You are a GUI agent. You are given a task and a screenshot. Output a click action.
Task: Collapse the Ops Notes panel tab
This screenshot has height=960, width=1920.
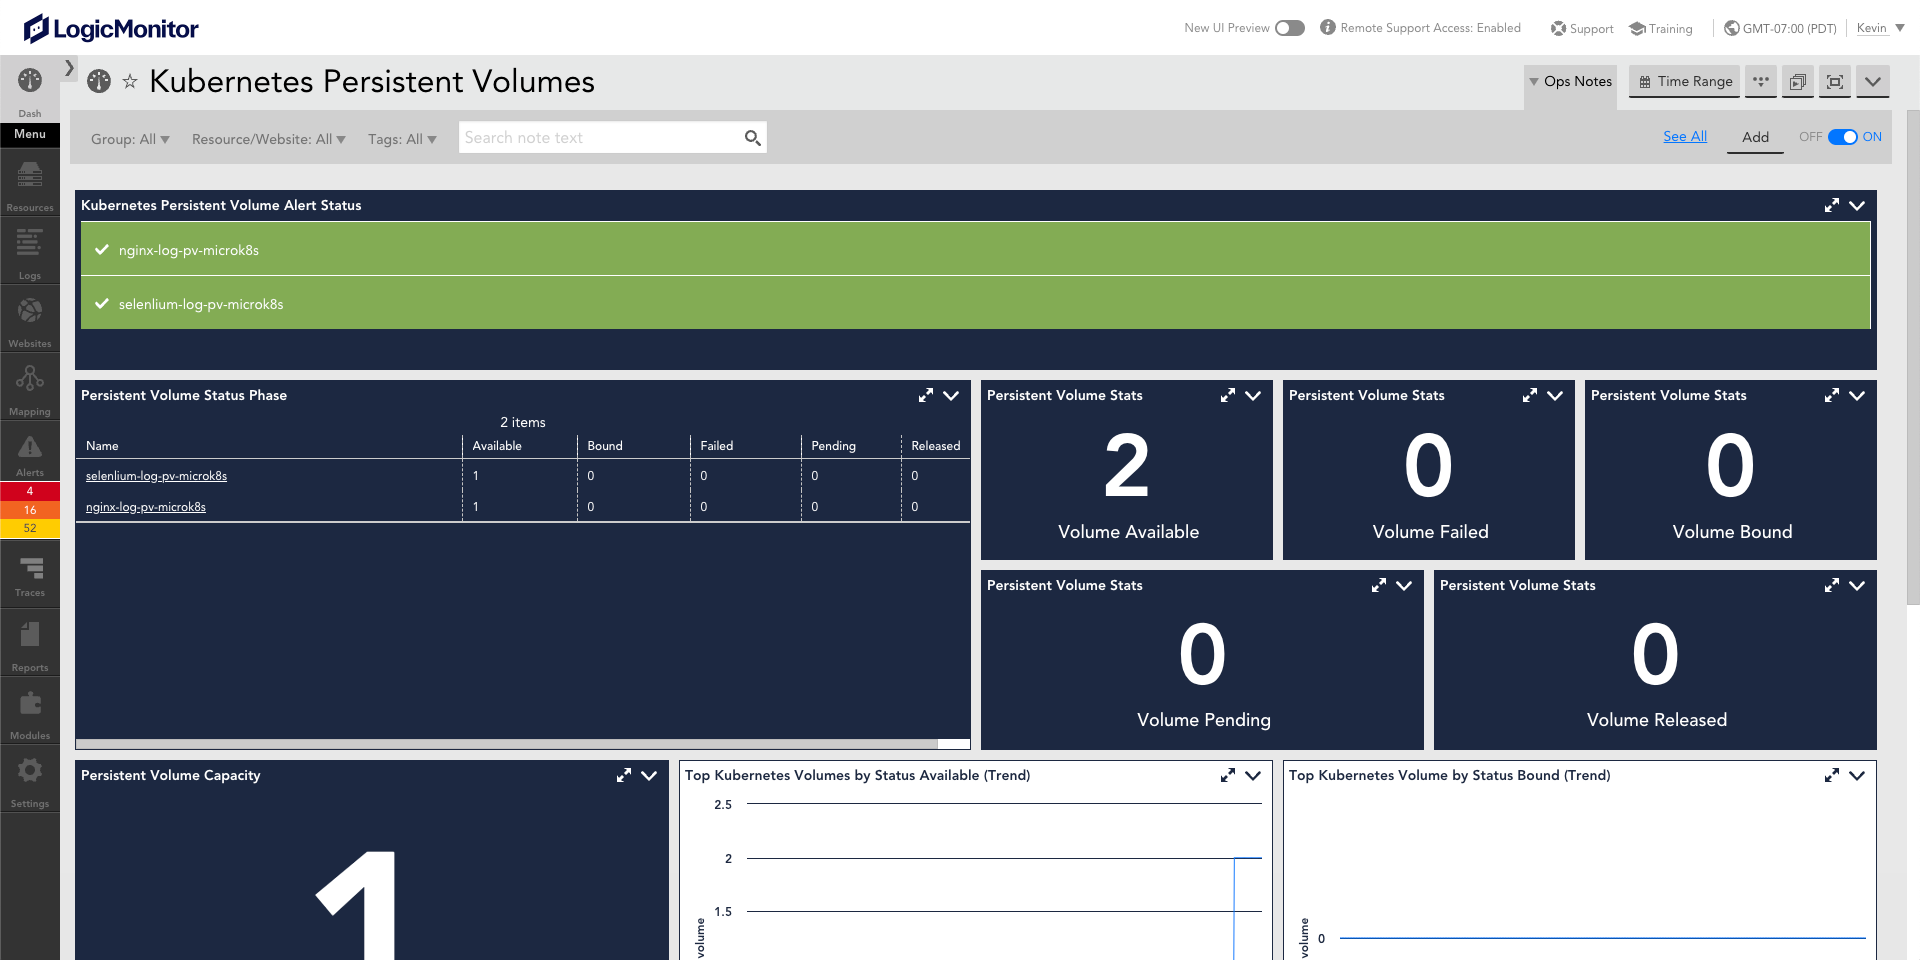point(1570,81)
